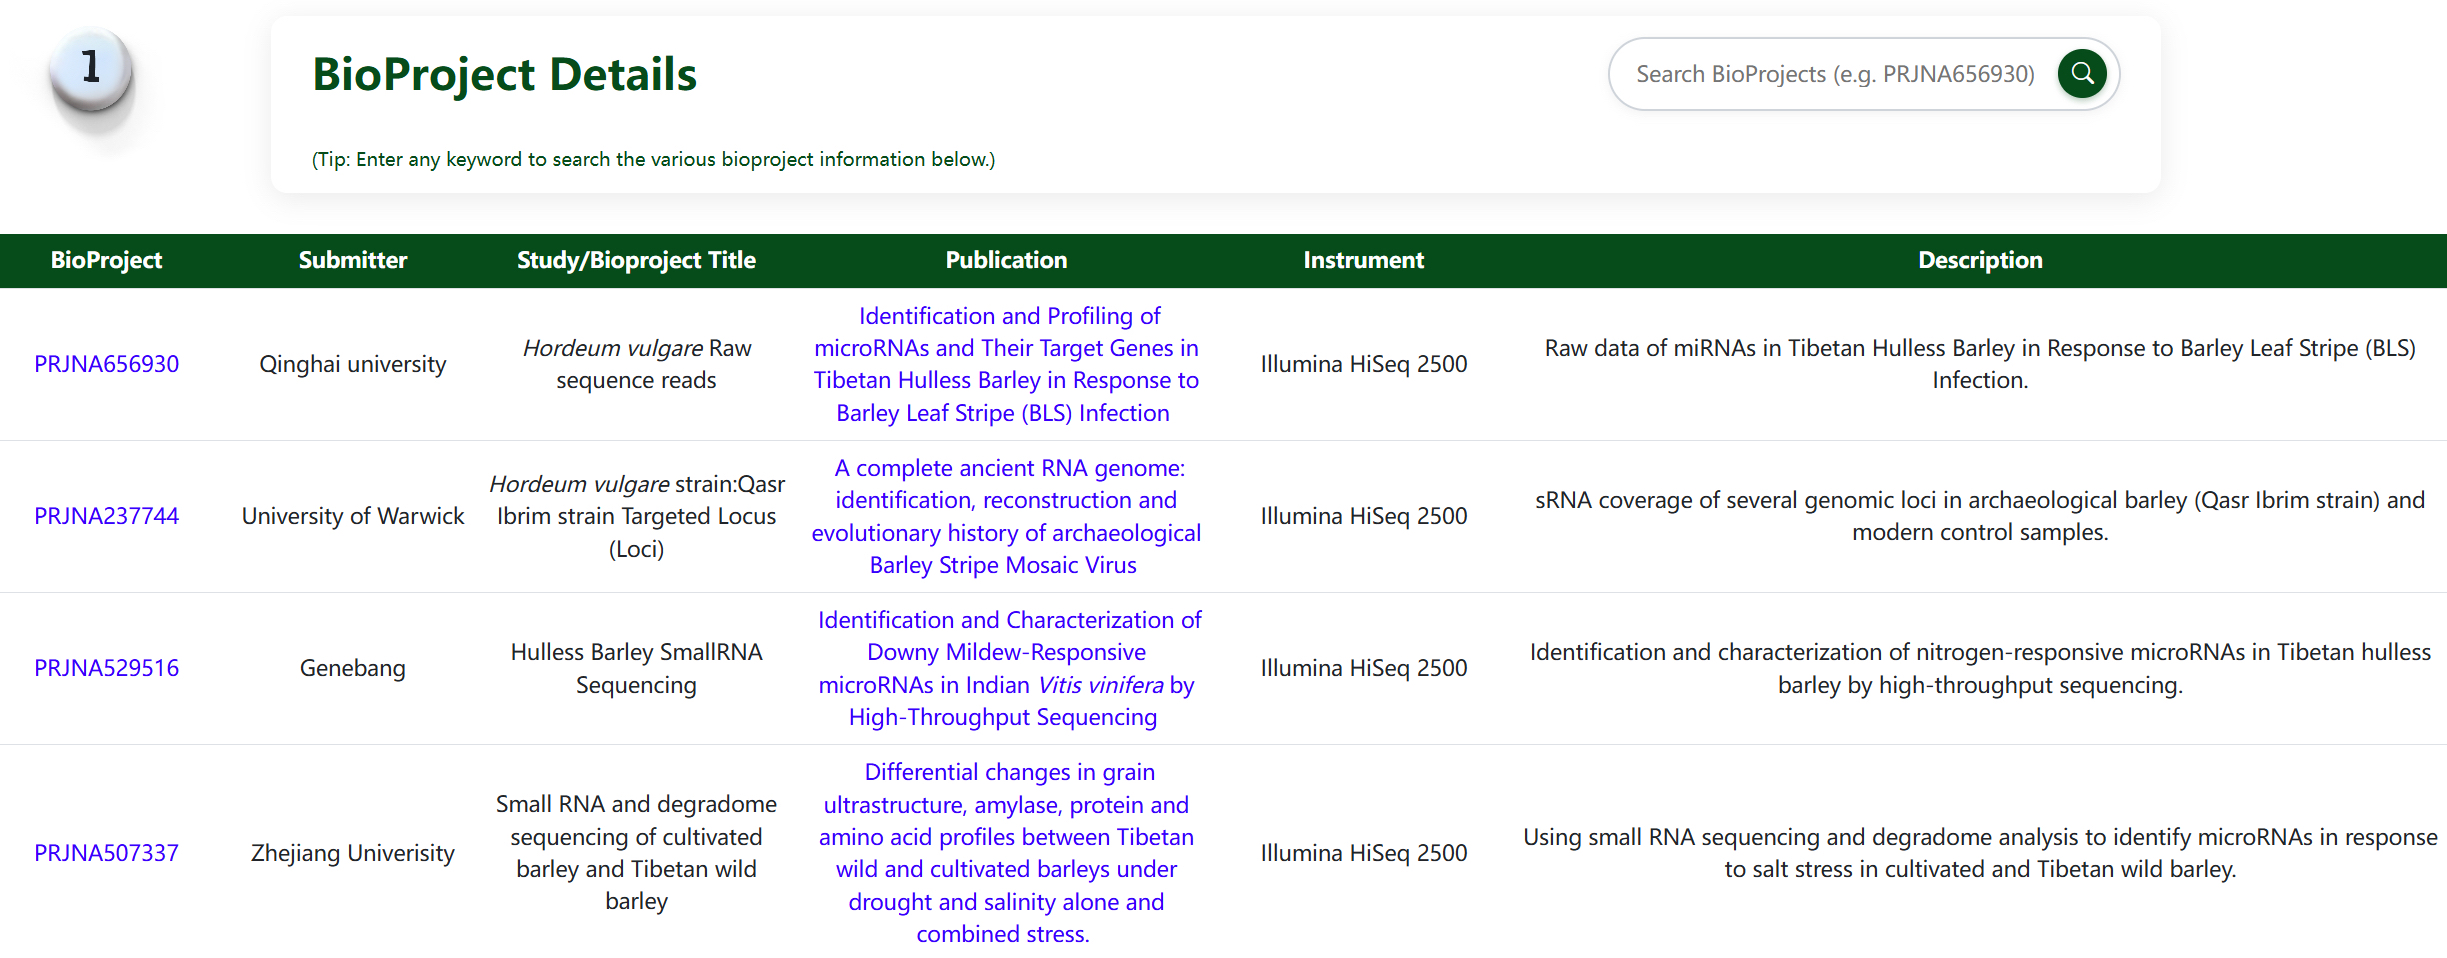Open the PRJNA237744 bioproject link
2447x958 pixels.
pos(107,516)
